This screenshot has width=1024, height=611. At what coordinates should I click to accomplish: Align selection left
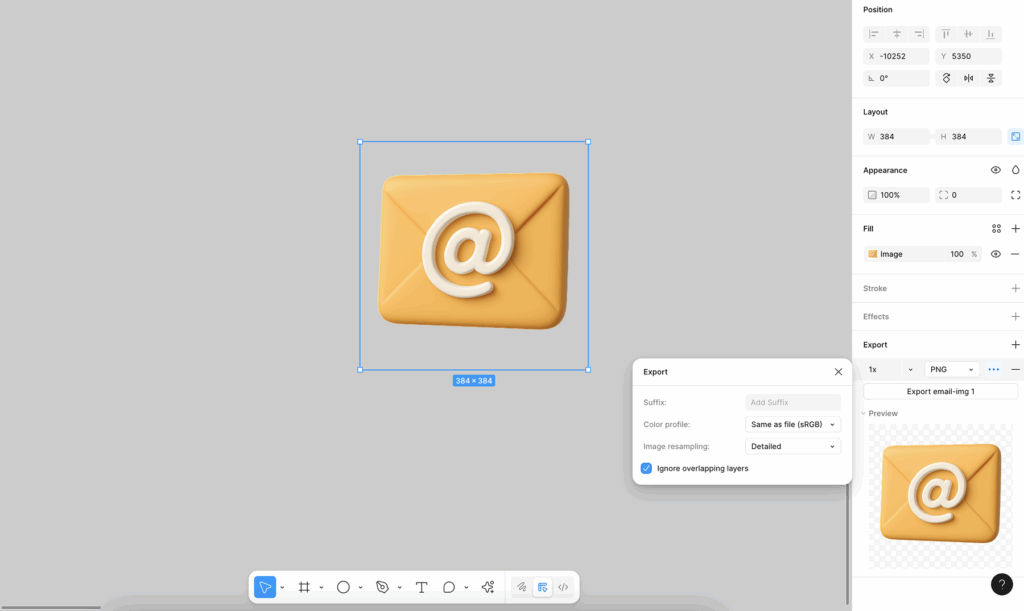pyautogui.click(x=874, y=34)
